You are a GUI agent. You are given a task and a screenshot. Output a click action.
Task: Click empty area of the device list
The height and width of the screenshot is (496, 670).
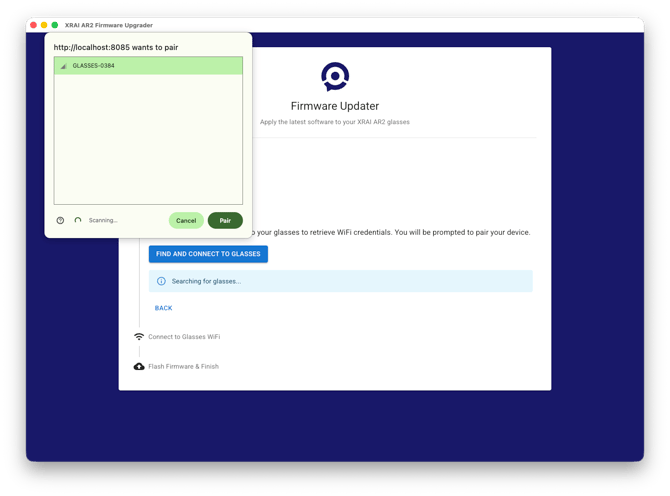[148, 140]
